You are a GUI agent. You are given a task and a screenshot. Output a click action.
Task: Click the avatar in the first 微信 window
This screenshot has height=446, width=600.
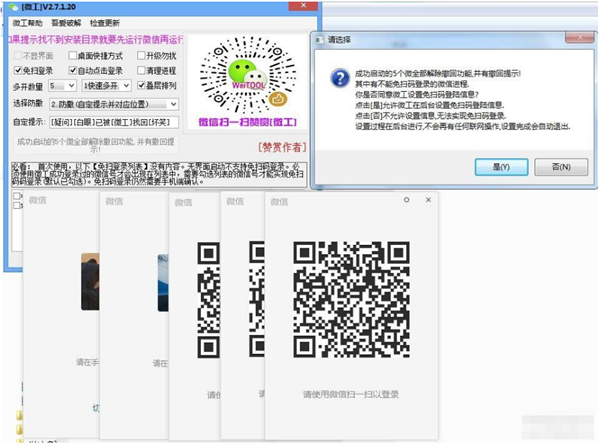[x=90, y=282]
